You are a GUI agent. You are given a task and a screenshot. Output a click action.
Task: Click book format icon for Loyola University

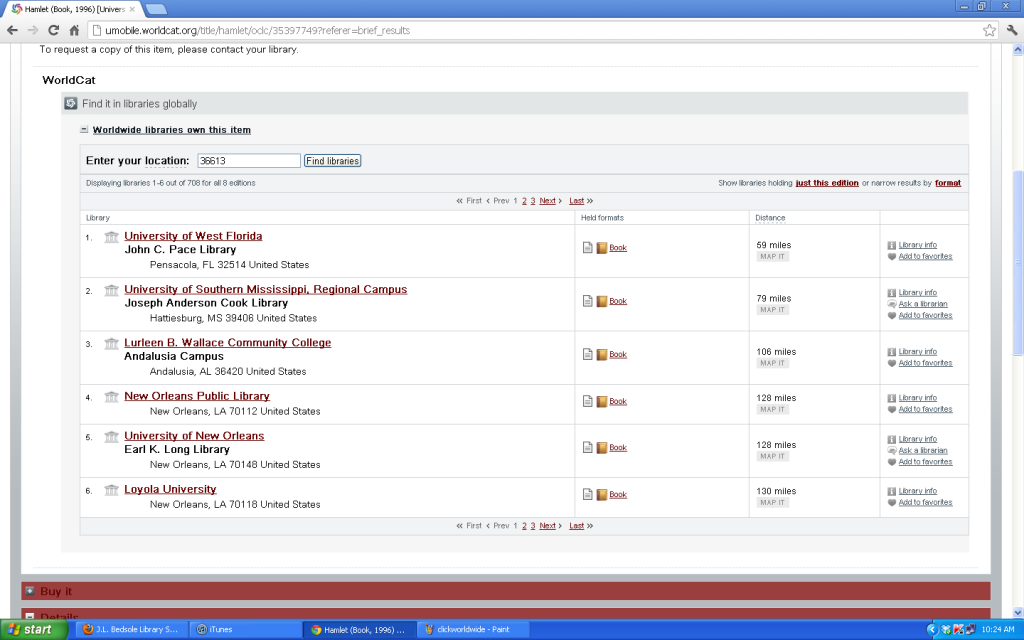[x=602, y=495]
